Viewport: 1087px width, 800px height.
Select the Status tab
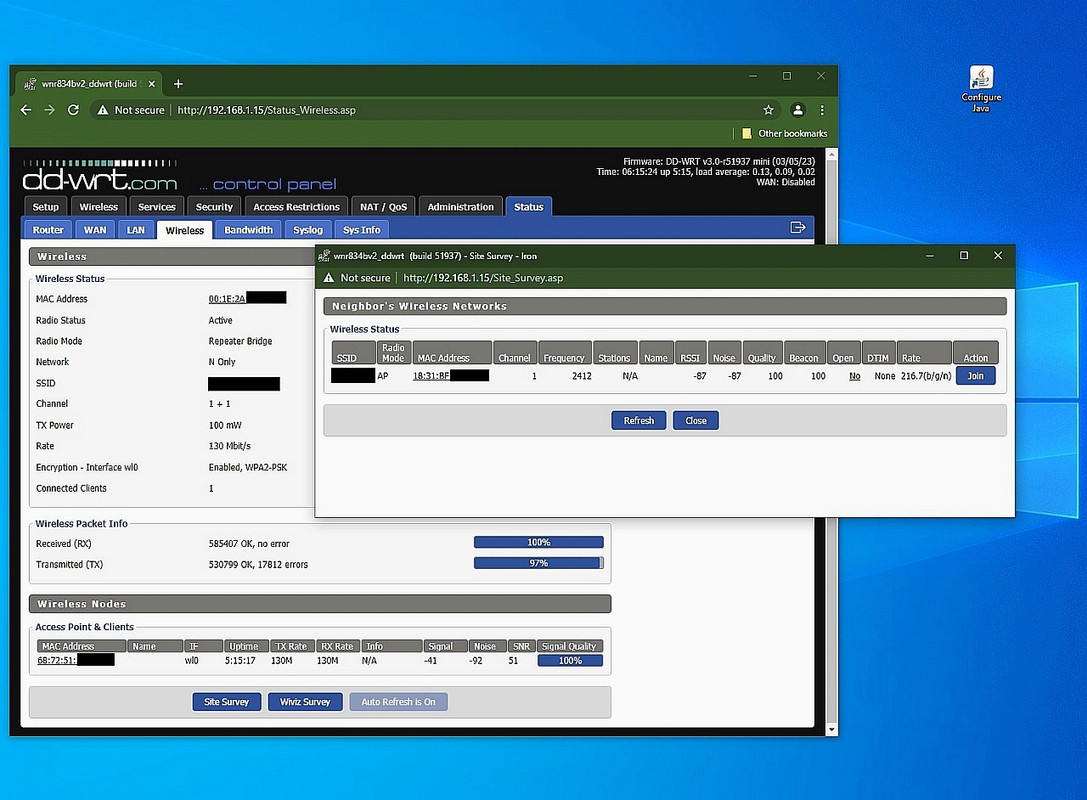tap(528, 207)
